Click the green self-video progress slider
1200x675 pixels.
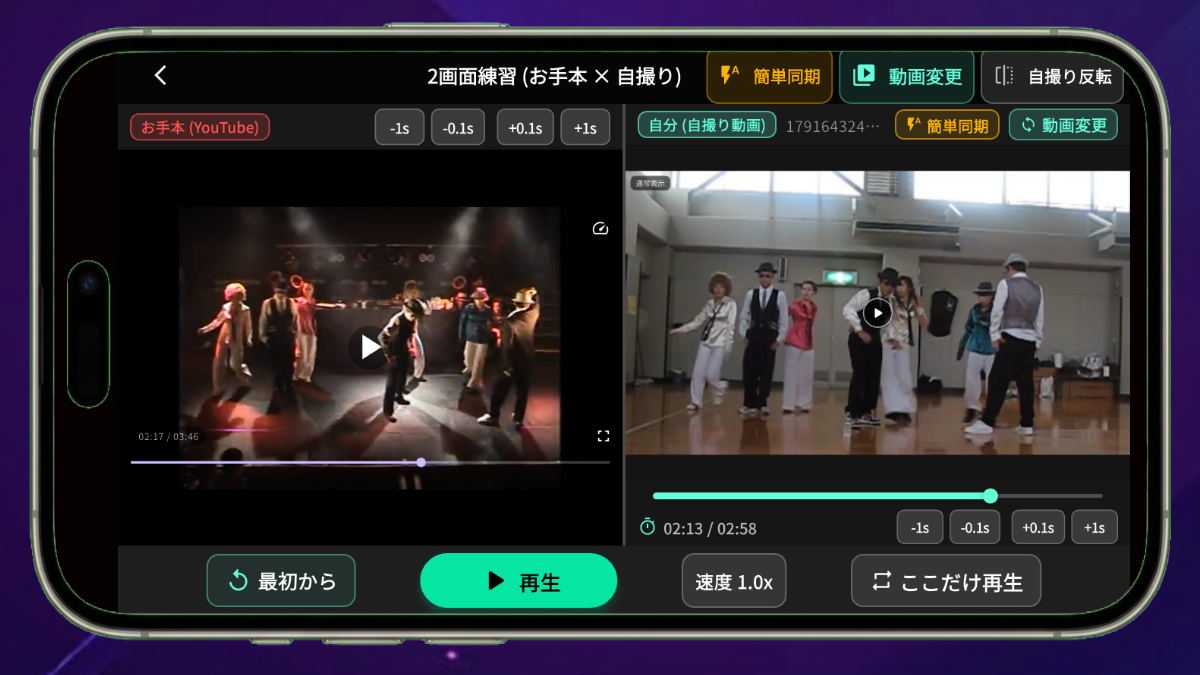877,496
